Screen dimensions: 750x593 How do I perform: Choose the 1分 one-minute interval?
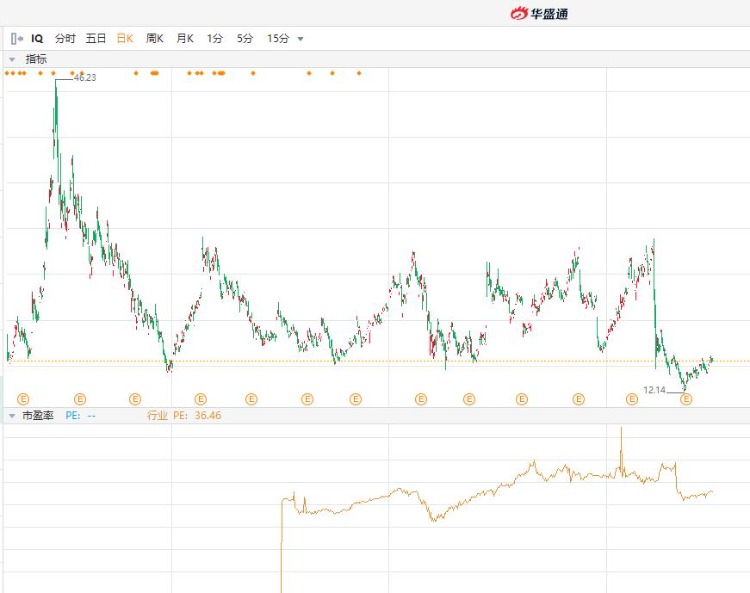(x=215, y=38)
